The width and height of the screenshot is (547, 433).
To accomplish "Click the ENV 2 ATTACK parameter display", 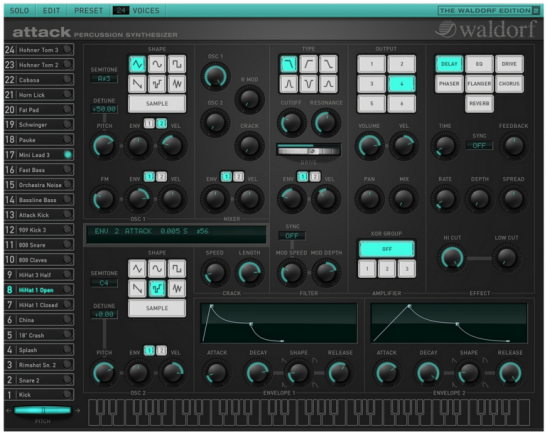I will click(x=176, y=234).
